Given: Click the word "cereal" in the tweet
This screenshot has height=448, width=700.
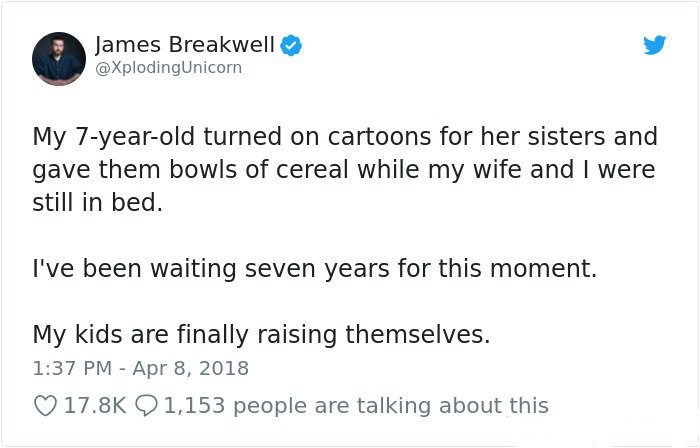Looking at the screenshot, I should pyautogui.click(x=312, y=170).
